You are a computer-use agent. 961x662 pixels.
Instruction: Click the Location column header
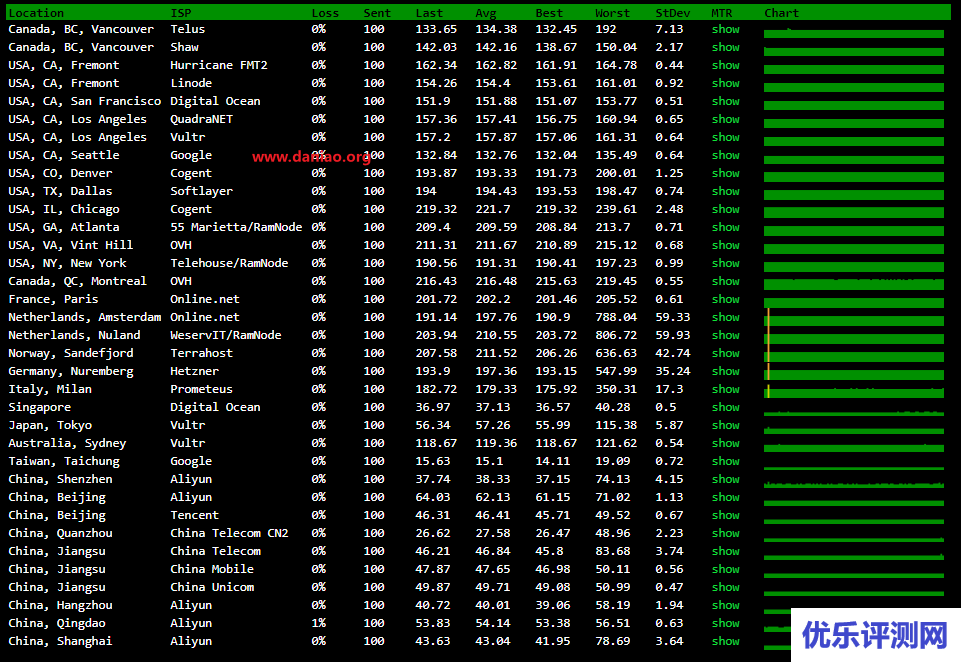point(36,13)
